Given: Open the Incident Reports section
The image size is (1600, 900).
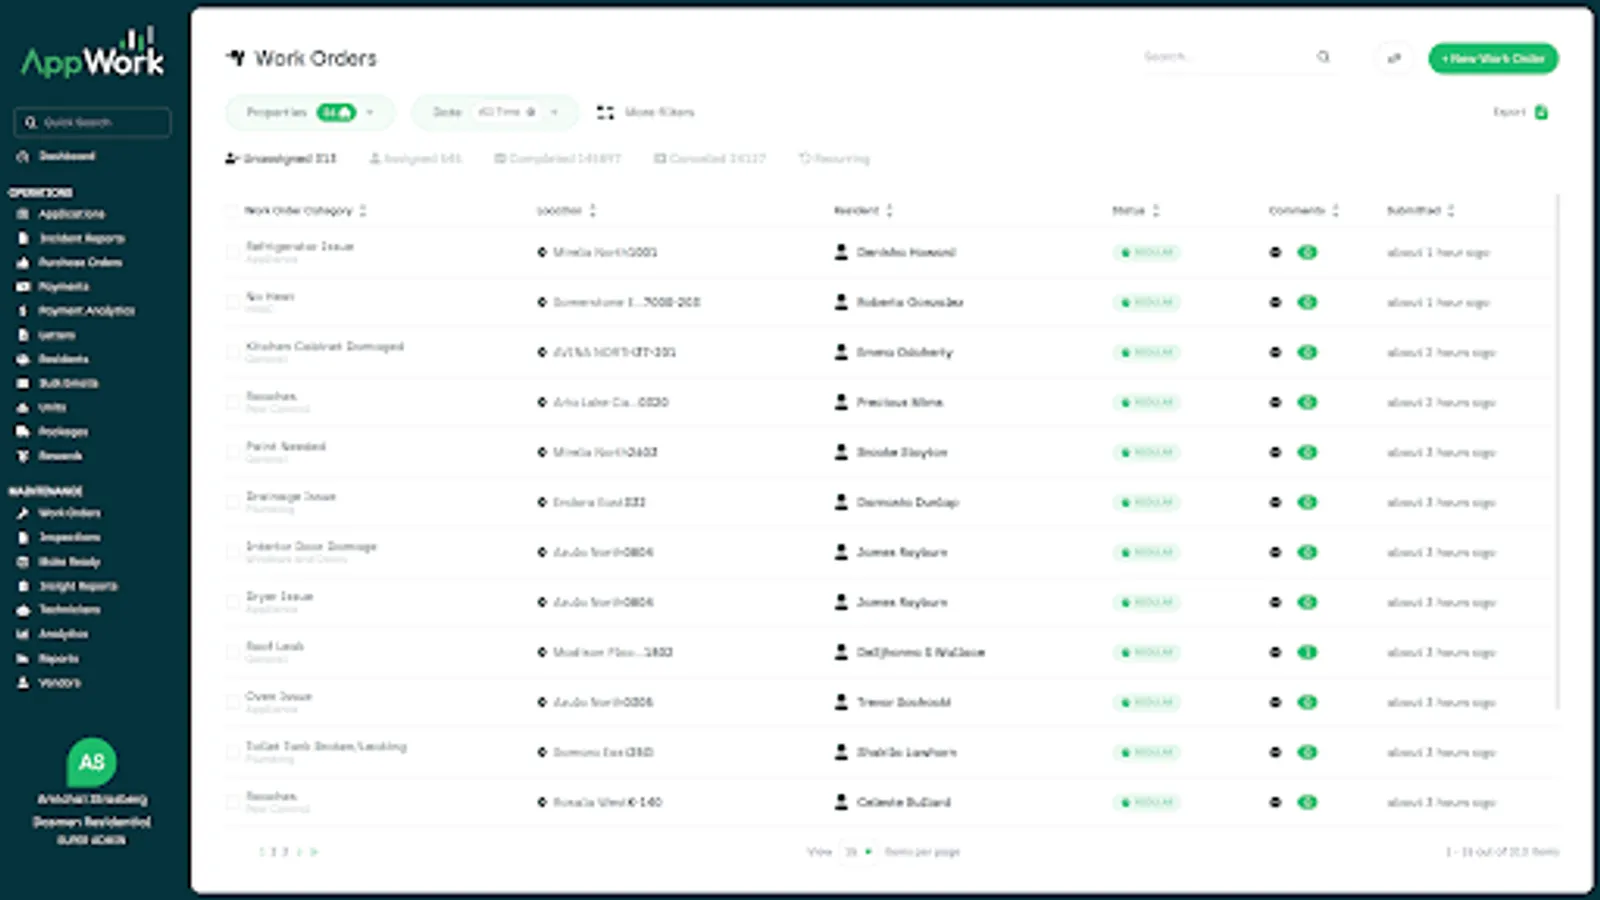Looking at the screenshot, I should tap(82, 238).
